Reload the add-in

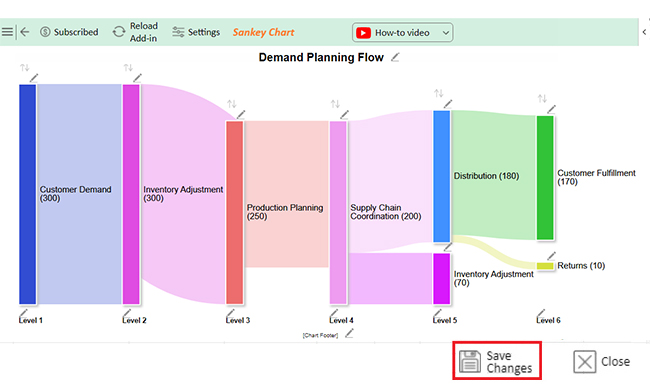pyautogui.click(x=135, y=32)
